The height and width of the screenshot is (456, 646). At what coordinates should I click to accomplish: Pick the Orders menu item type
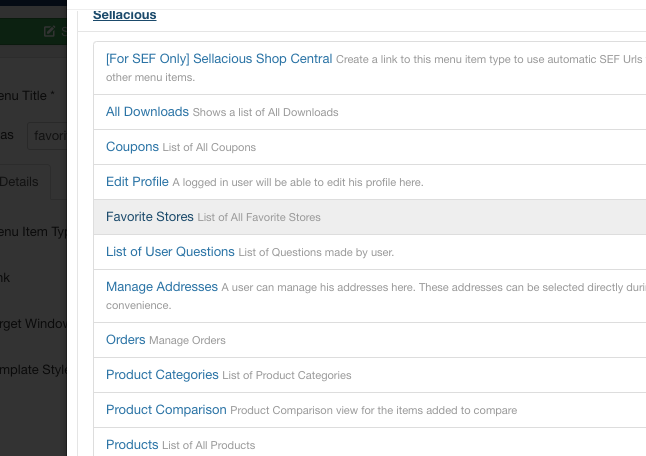pos(125,339)
